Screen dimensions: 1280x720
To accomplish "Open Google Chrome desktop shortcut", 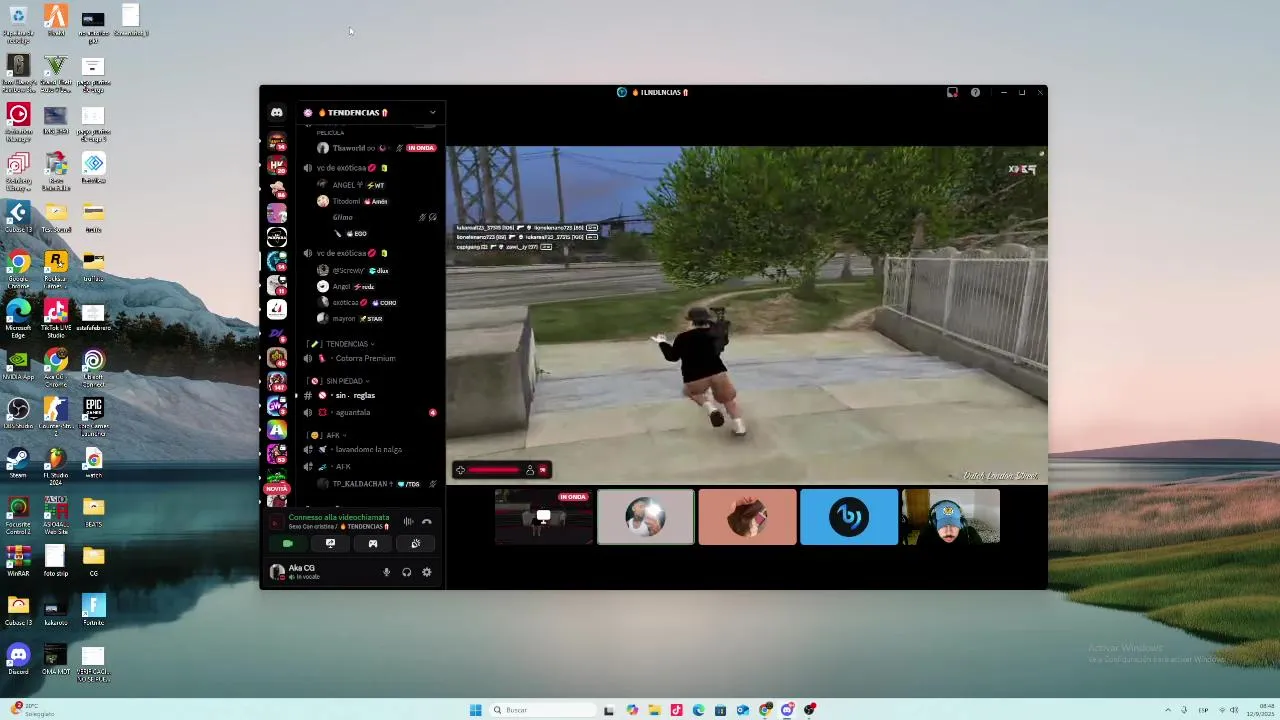I will [x=18, y=268].
